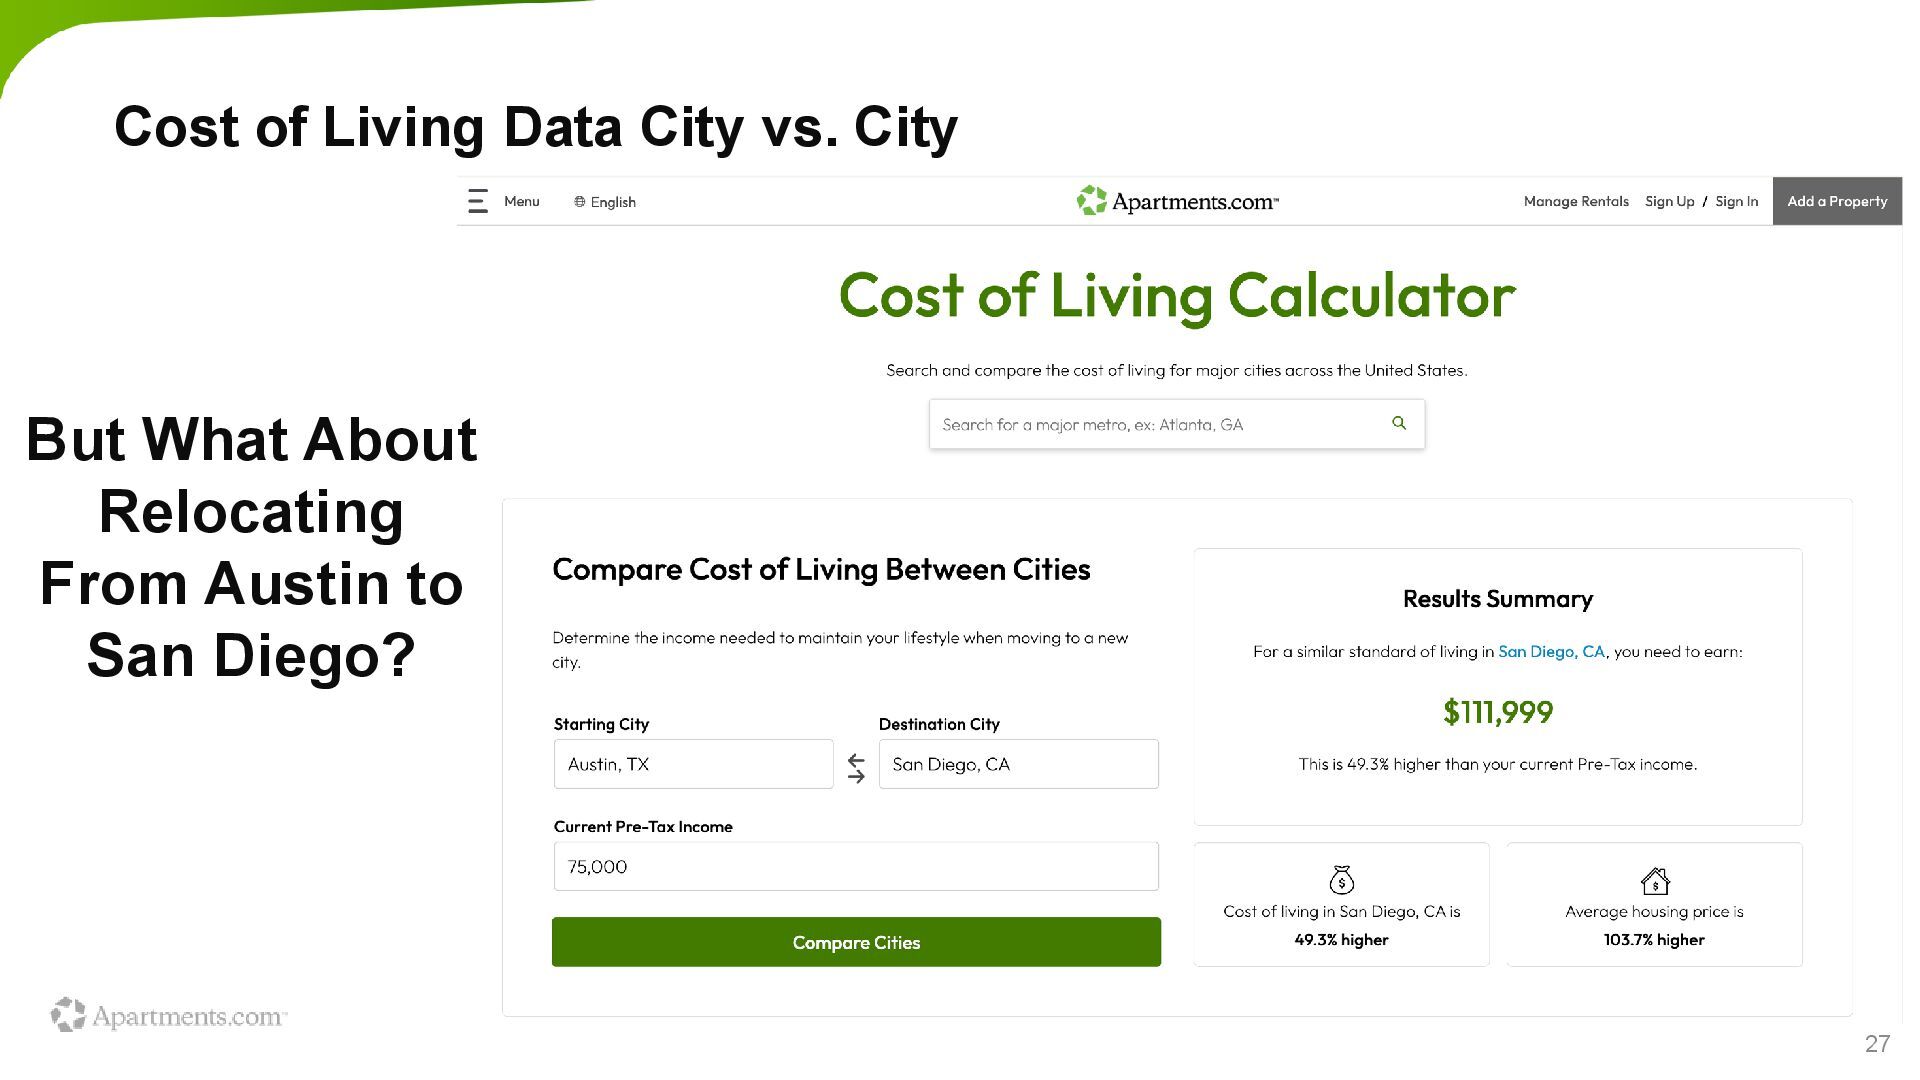Click the money bag cost icon
The image size is (1920, 1080).
point(1341,880)
